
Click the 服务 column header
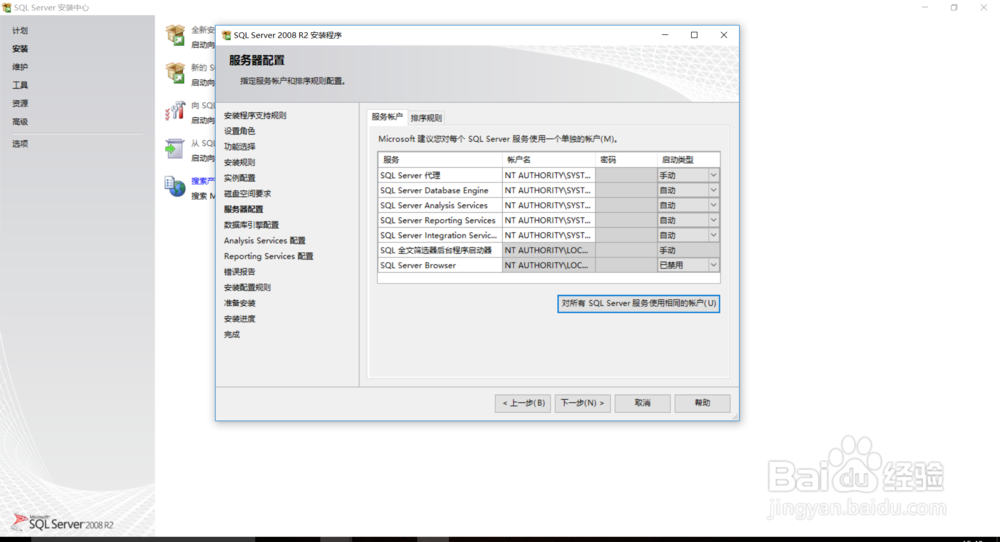tap(440, 159)
